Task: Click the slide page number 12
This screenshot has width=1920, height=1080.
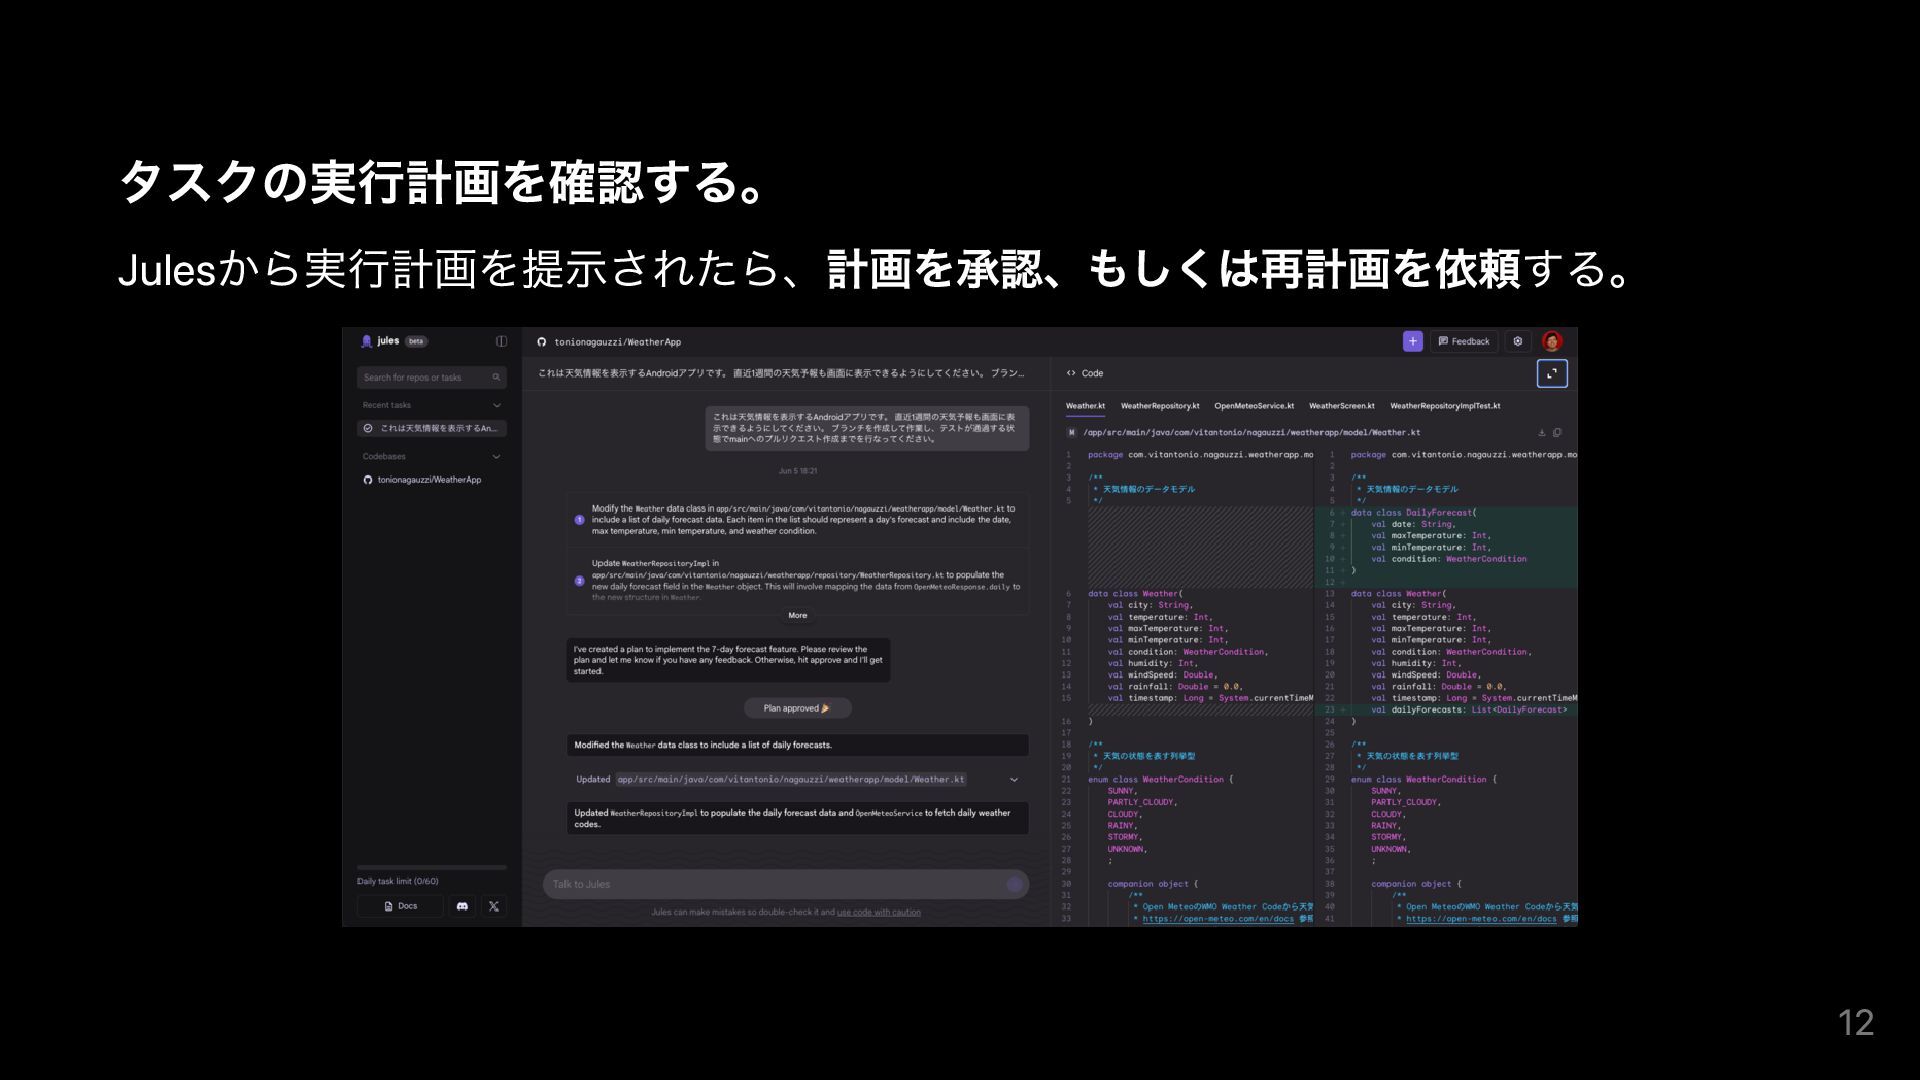Action: 1856,1022
